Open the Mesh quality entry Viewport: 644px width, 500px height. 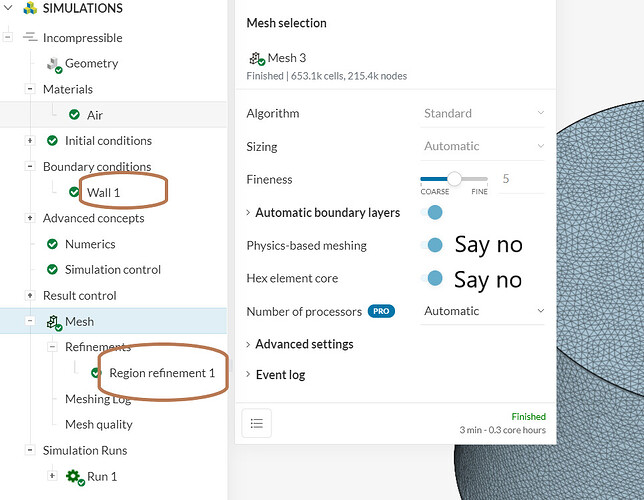[99, 424]
